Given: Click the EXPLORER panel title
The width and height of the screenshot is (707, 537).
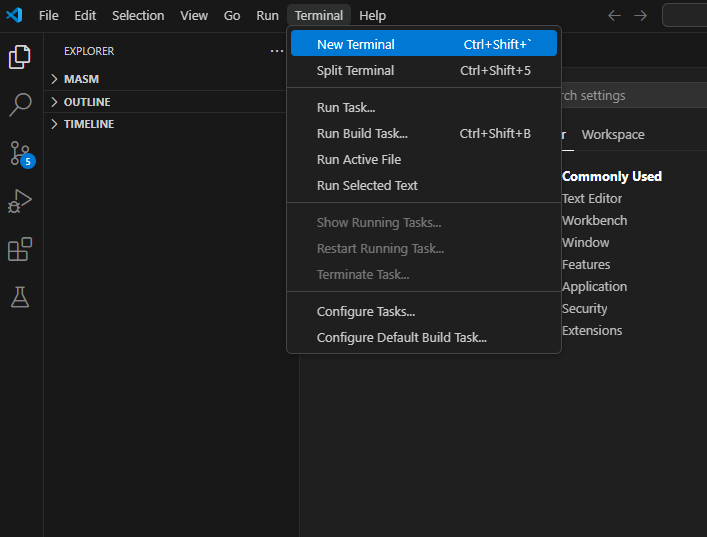Looking at the screenshot, I should 89,51.
